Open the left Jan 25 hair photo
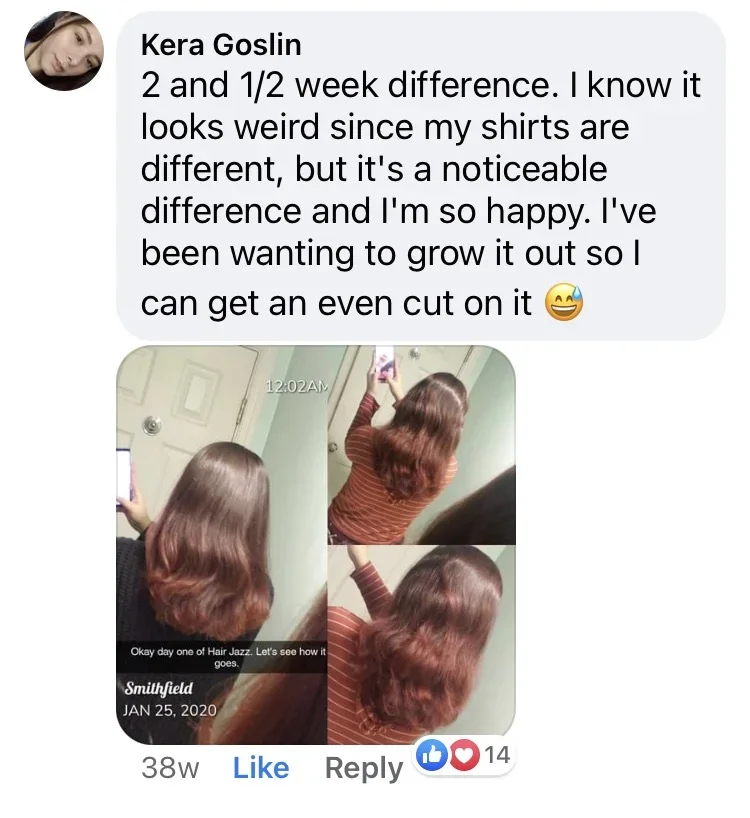The height and width of the screenshot is (818, 750). coord(222,544)
